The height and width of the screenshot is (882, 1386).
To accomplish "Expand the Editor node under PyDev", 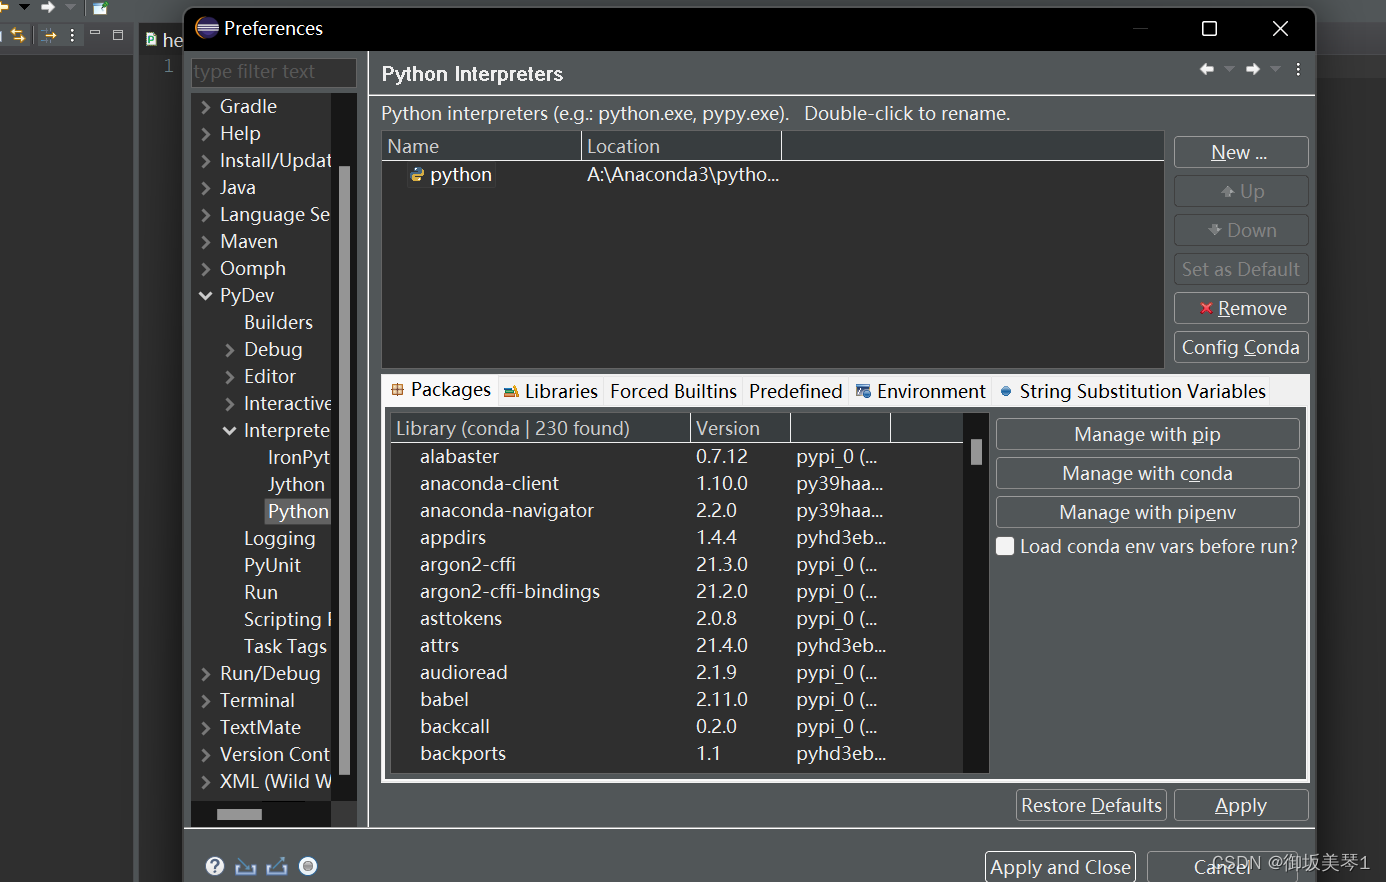I will (230, 377).
